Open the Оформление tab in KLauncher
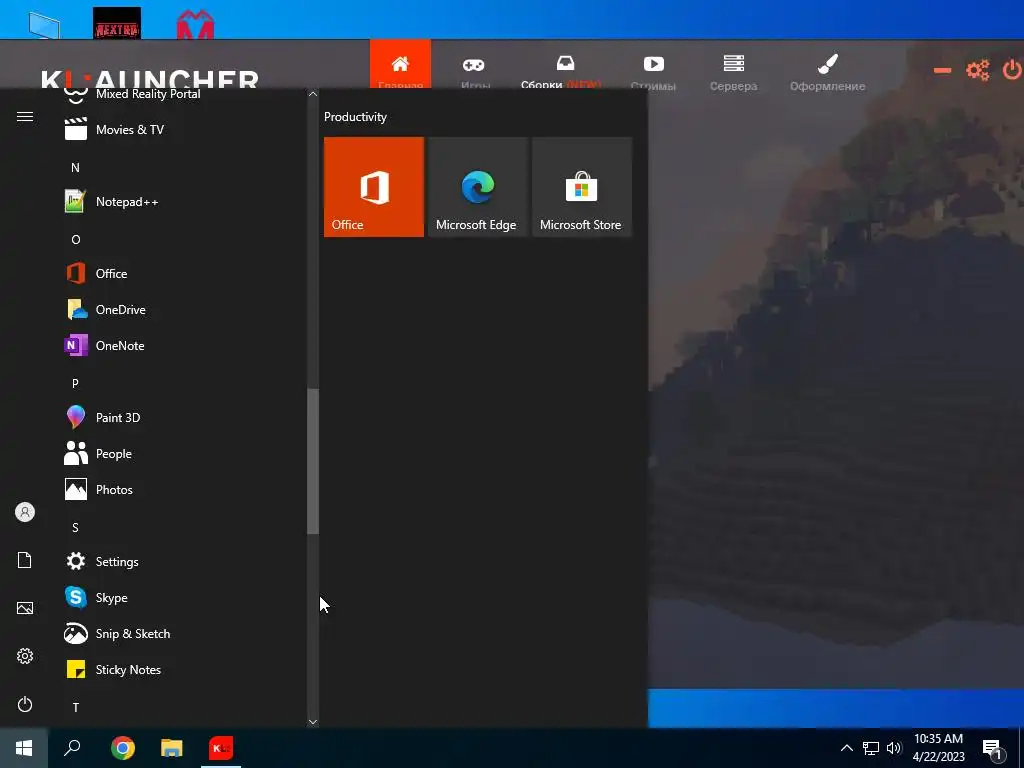The image size is (1024, 768). [x=827, y=73]
